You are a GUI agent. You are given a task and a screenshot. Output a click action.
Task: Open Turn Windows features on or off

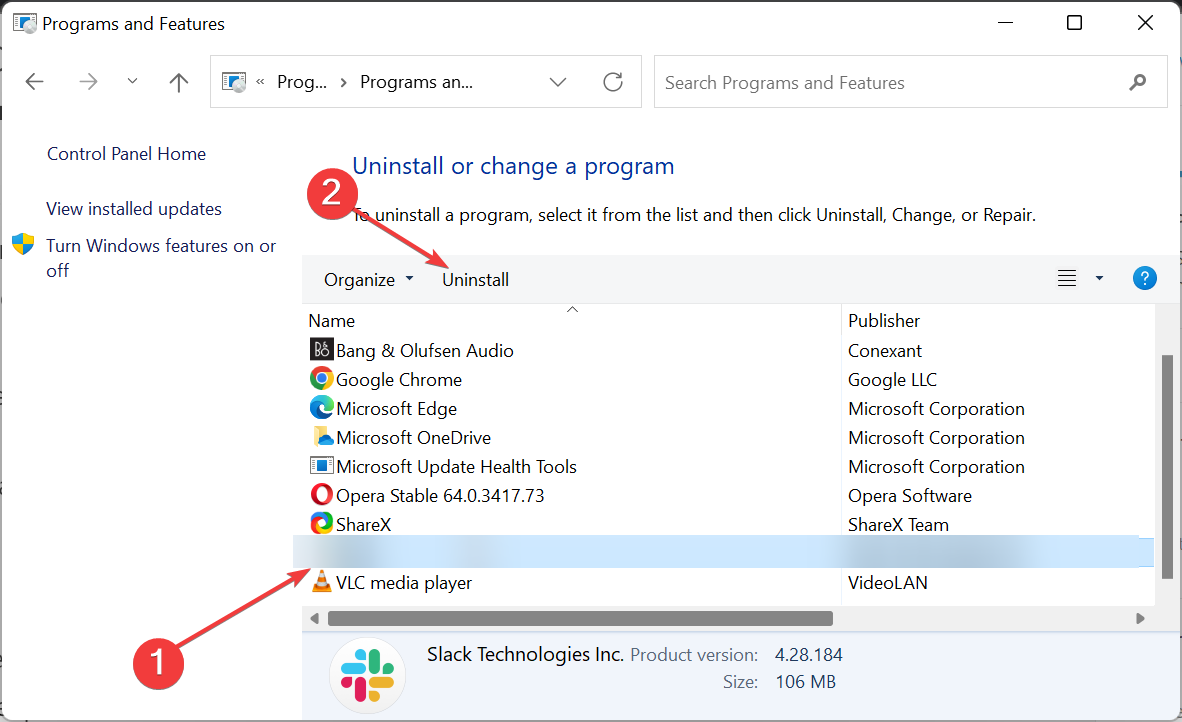[x=161, y=258]
